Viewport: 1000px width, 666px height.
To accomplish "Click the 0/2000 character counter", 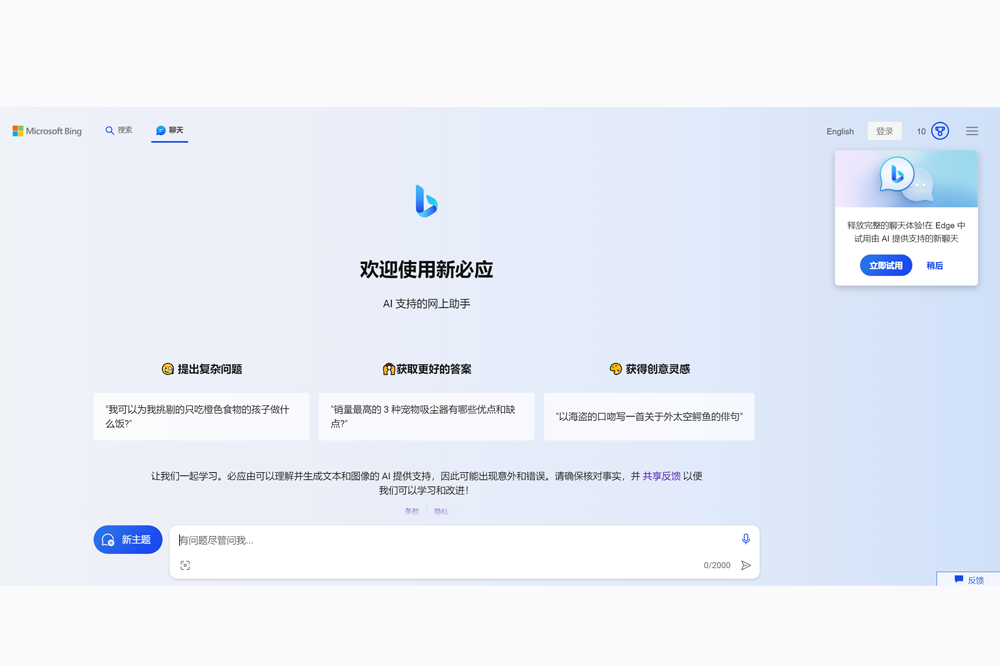I will click(x=717, y=565).
